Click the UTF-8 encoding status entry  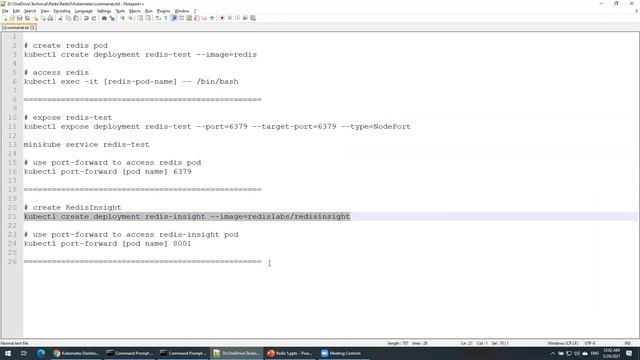[x=590, y=343]
